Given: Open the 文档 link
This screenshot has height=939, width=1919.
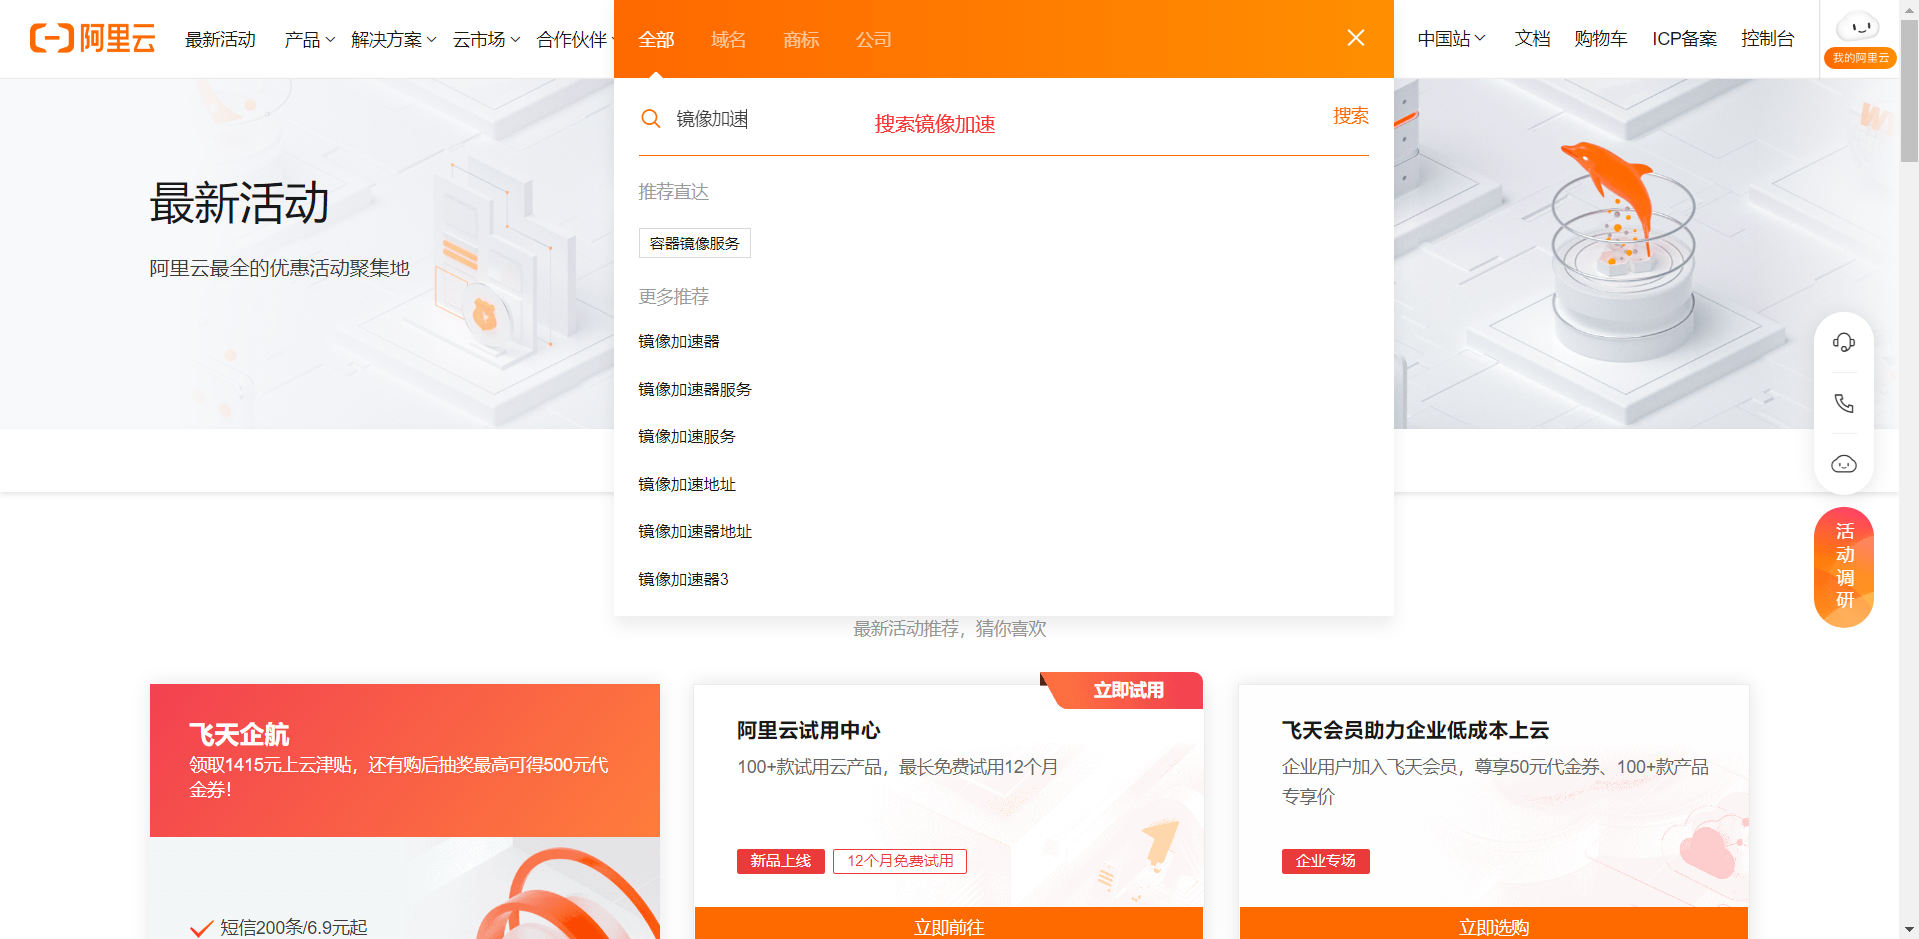Looking at the screenshot, I should pyautogui.click(x=1532, y=39).
